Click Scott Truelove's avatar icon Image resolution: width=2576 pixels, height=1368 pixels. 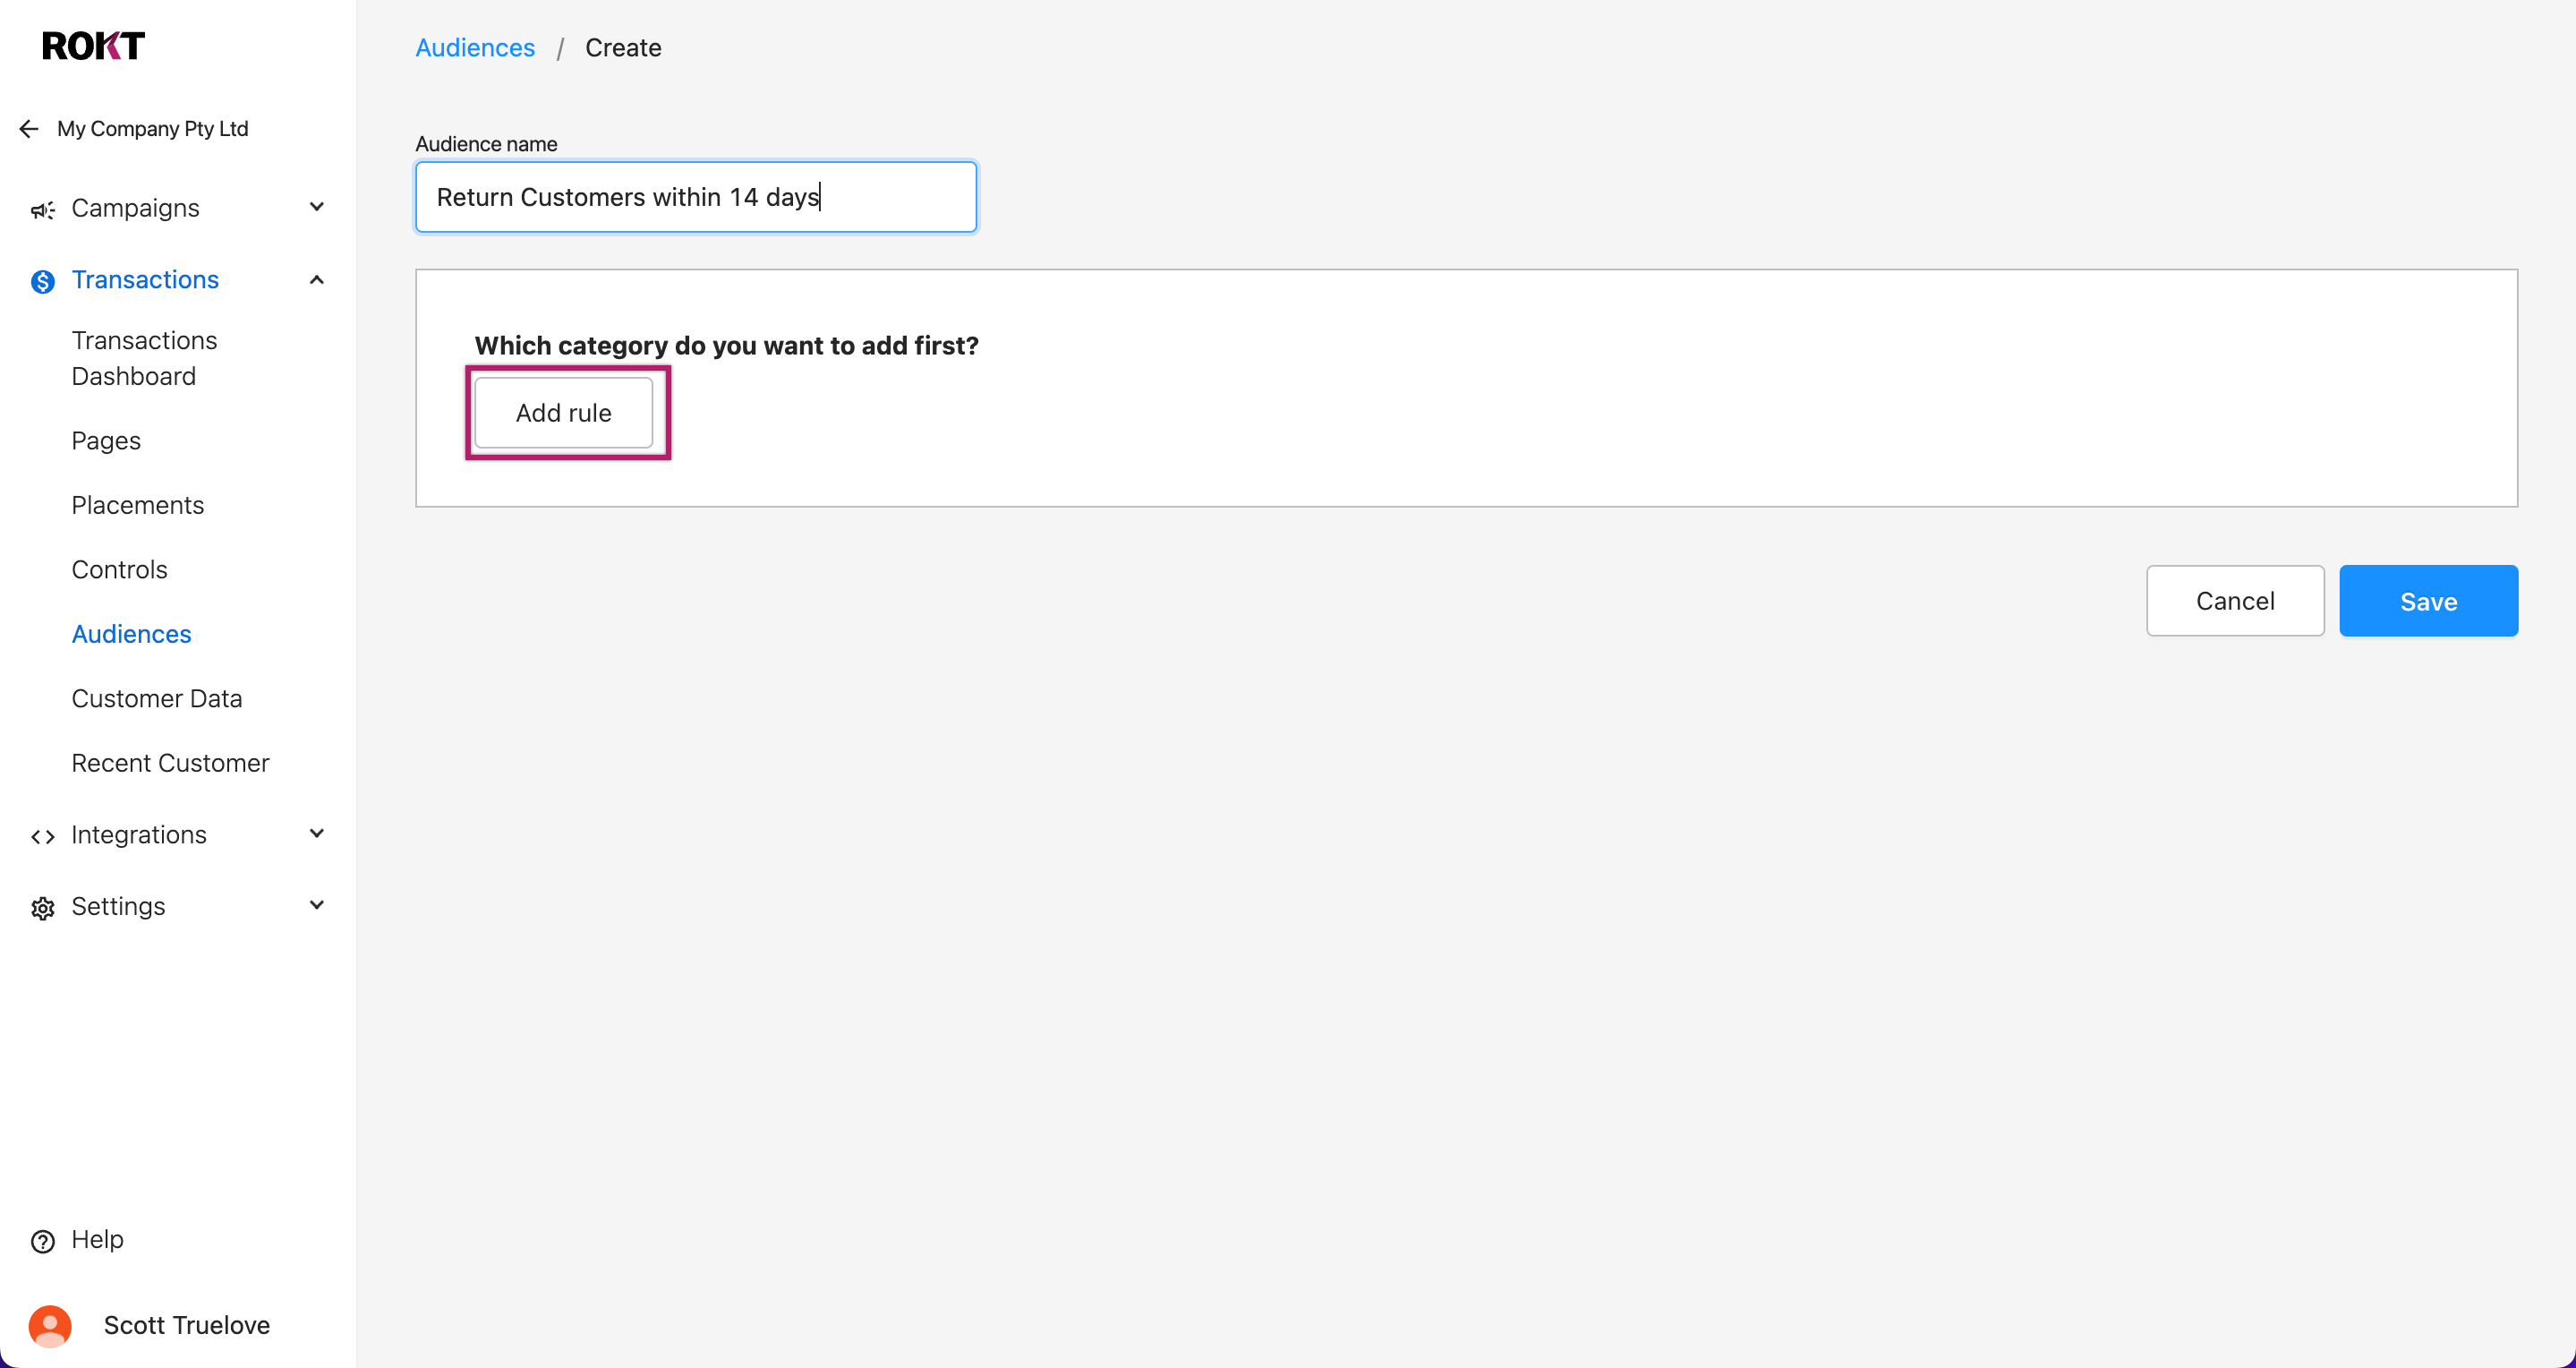(x=50, y=1326)
